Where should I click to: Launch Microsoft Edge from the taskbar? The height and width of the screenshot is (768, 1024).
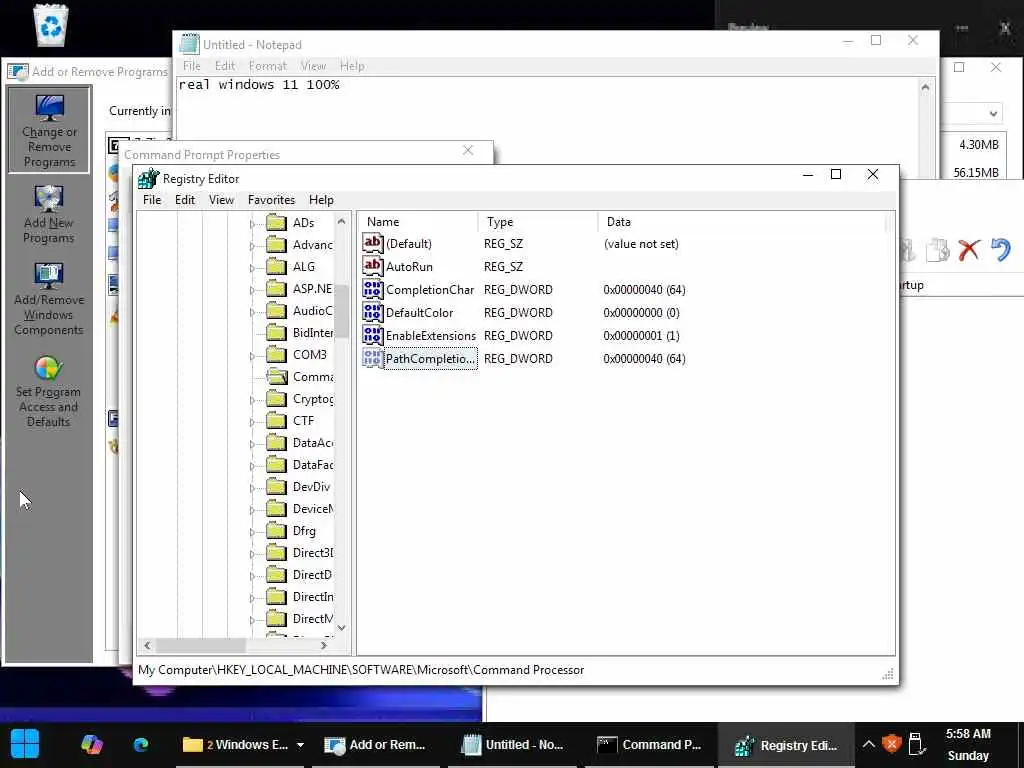pos(140,744)
